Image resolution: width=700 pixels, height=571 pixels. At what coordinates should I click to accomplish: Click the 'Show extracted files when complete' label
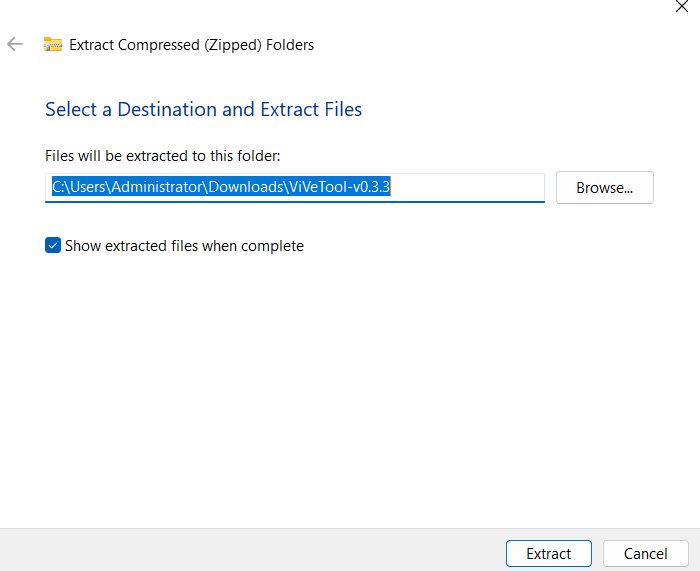click(184, 246)
